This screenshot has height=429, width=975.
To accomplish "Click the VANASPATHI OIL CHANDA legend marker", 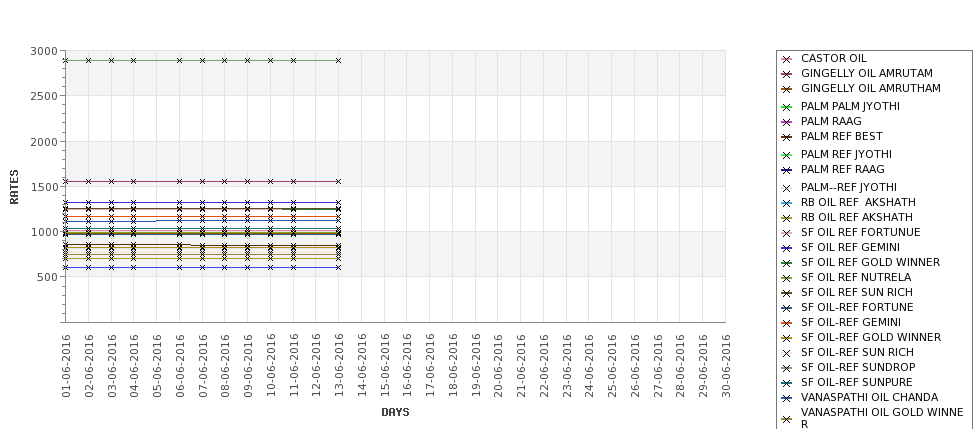I will click(786, 398).
